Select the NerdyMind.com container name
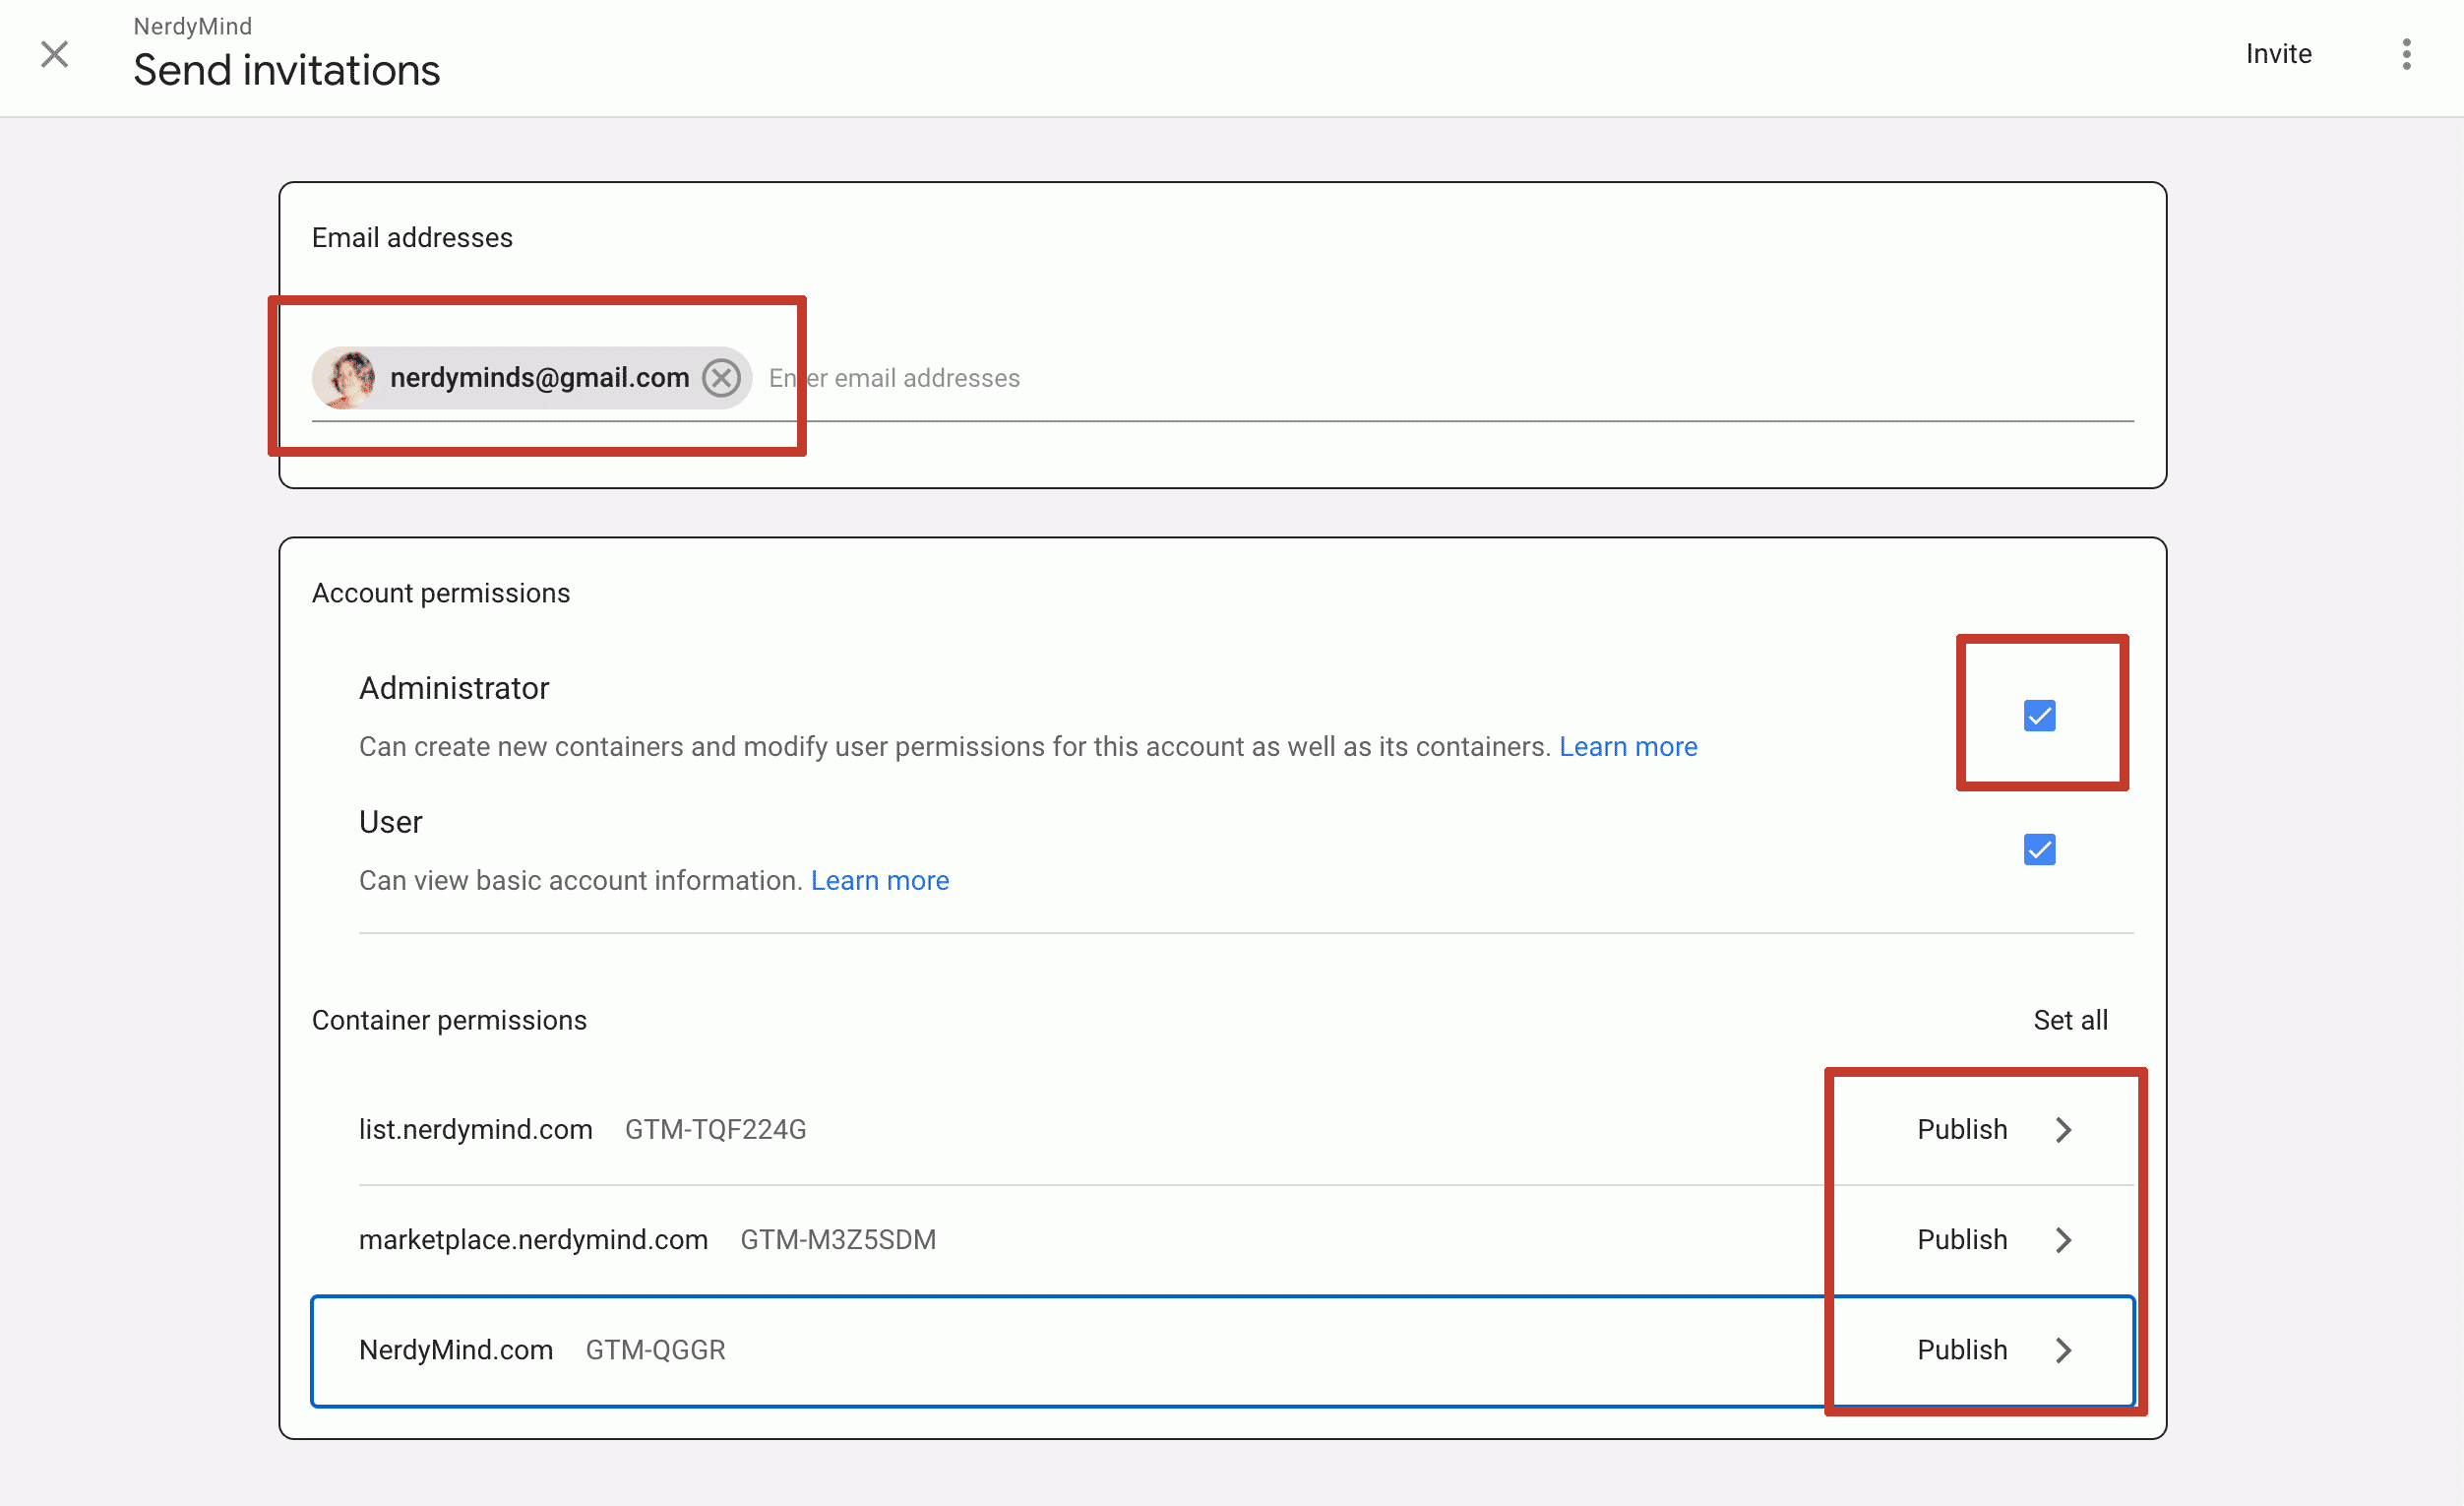 click(x=456, y=1350)
